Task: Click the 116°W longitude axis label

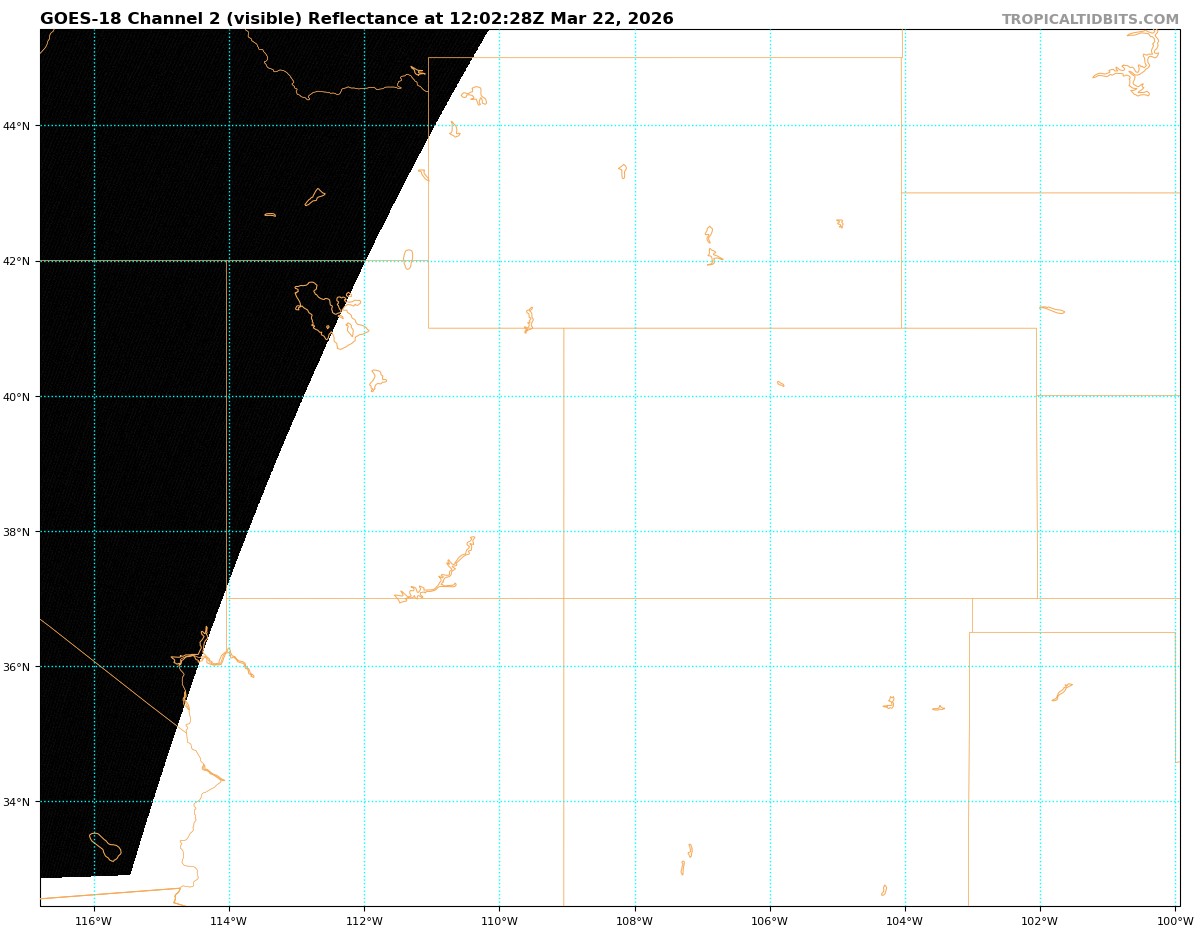Action: [93, 920]
